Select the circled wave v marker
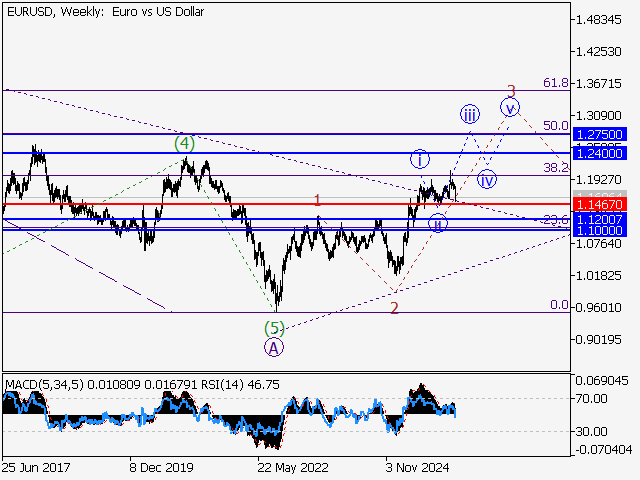The image size is (640, 480). (511, 107)
